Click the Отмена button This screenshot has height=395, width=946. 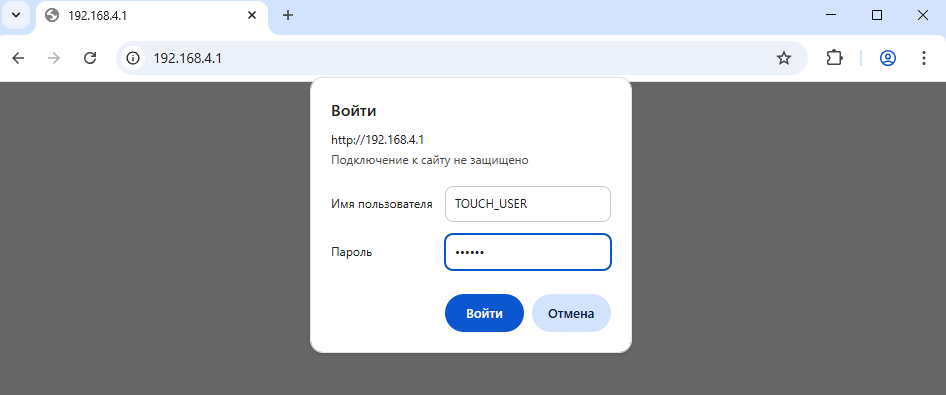pos(571,313)
